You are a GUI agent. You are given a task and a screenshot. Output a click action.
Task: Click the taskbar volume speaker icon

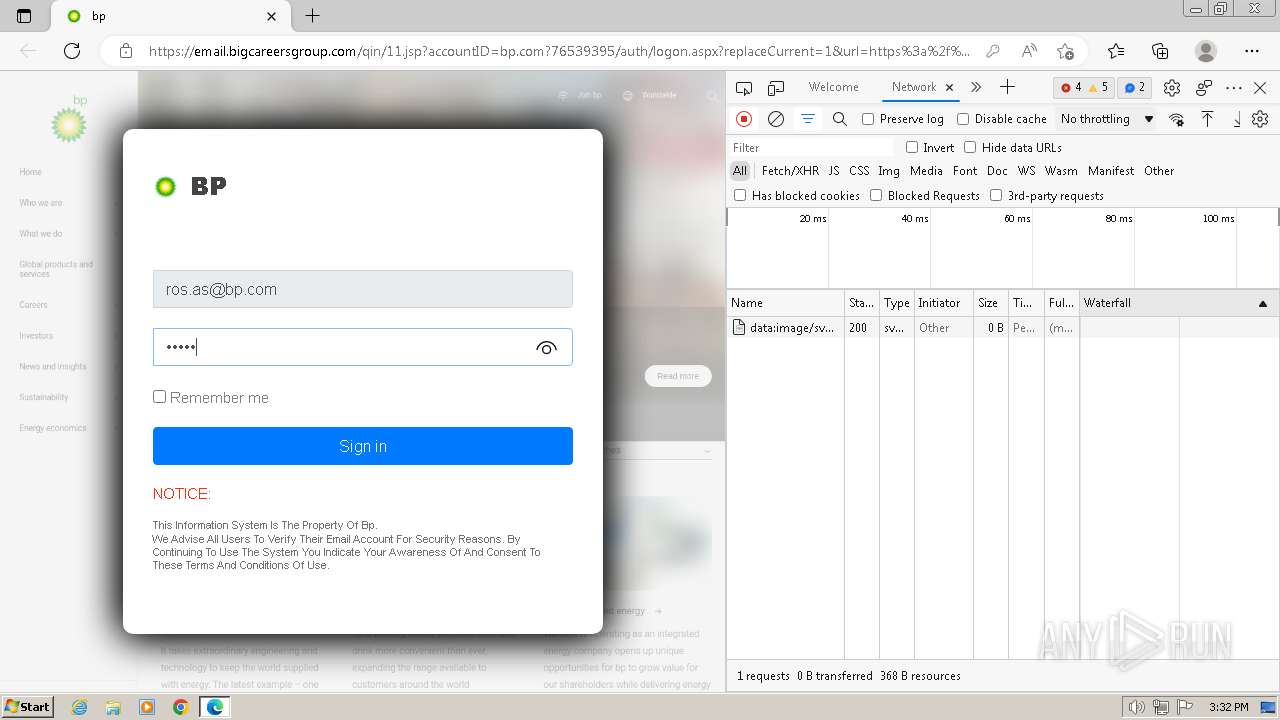pos(1136,707)
